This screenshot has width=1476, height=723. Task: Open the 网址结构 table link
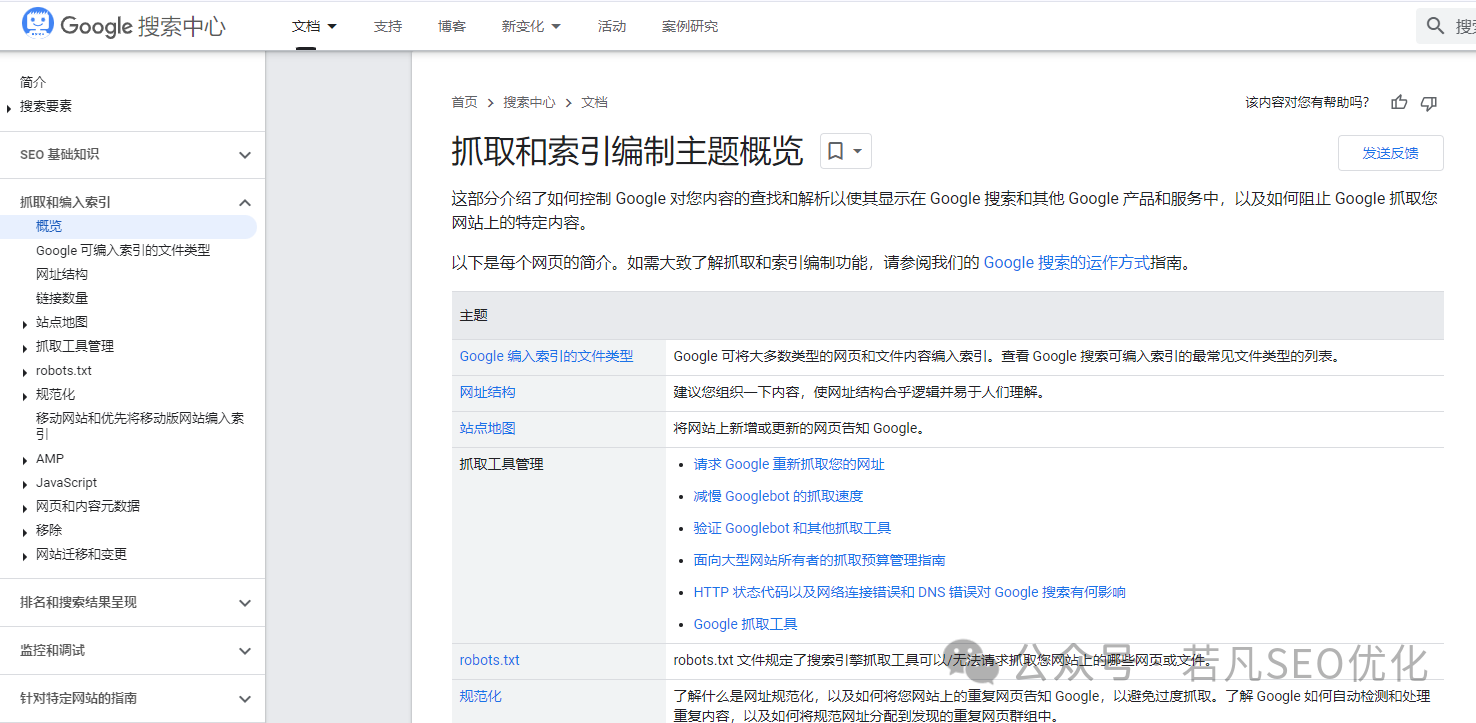point(488,392)
